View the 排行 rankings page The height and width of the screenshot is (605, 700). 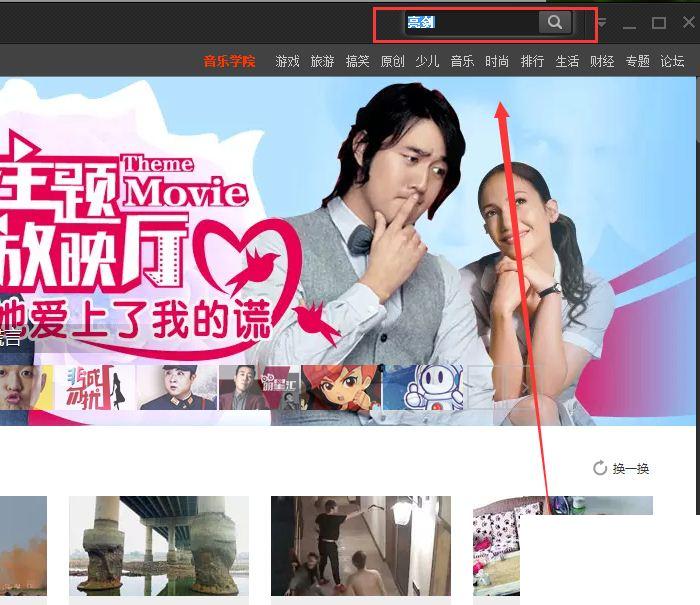532,61
